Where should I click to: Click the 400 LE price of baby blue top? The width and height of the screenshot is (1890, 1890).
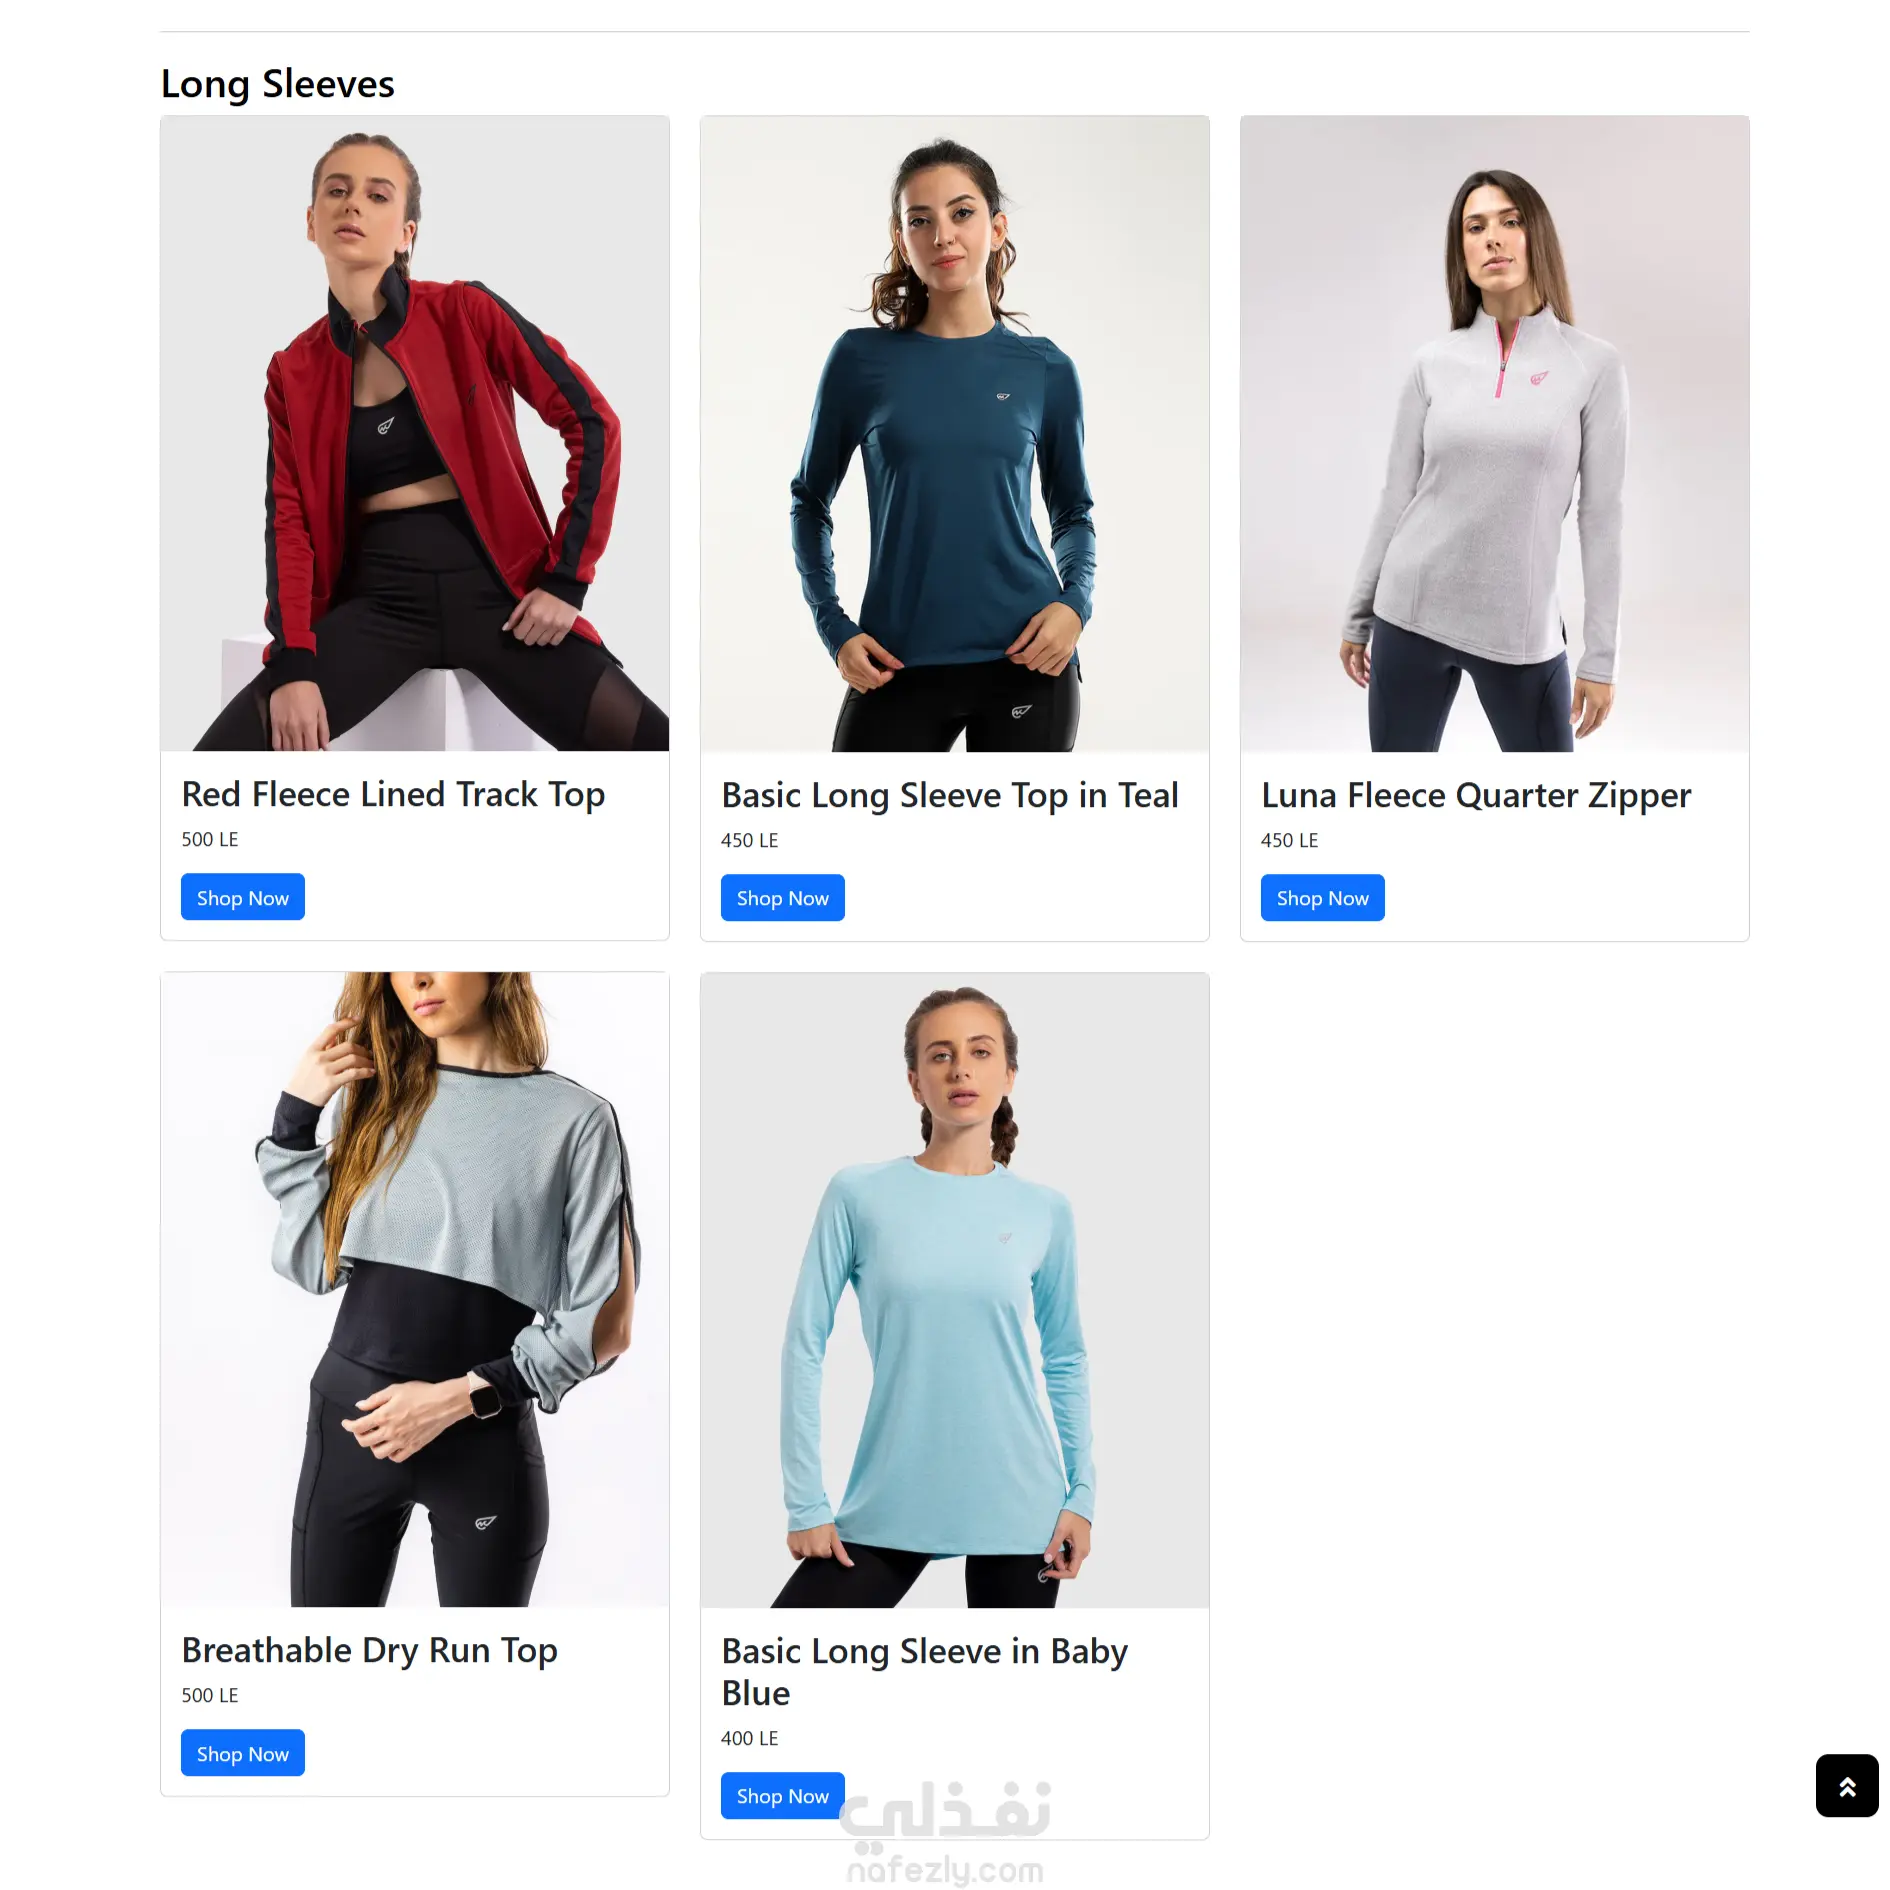750,1738
